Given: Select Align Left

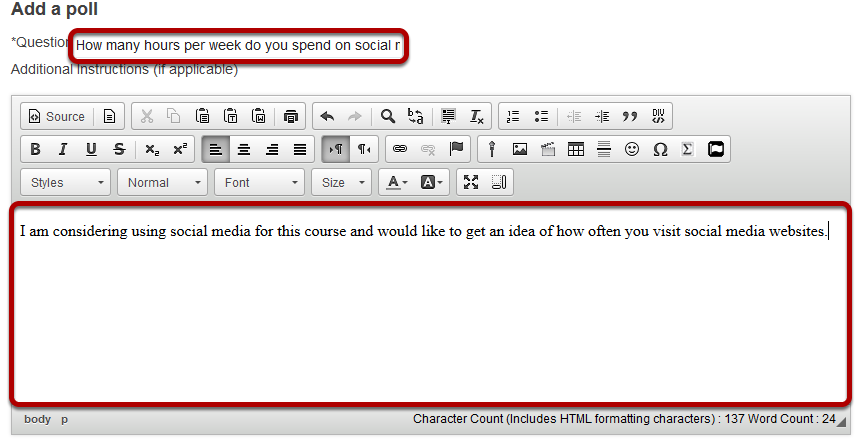Looking at the screenshot, I should click(x=216, y=149).
